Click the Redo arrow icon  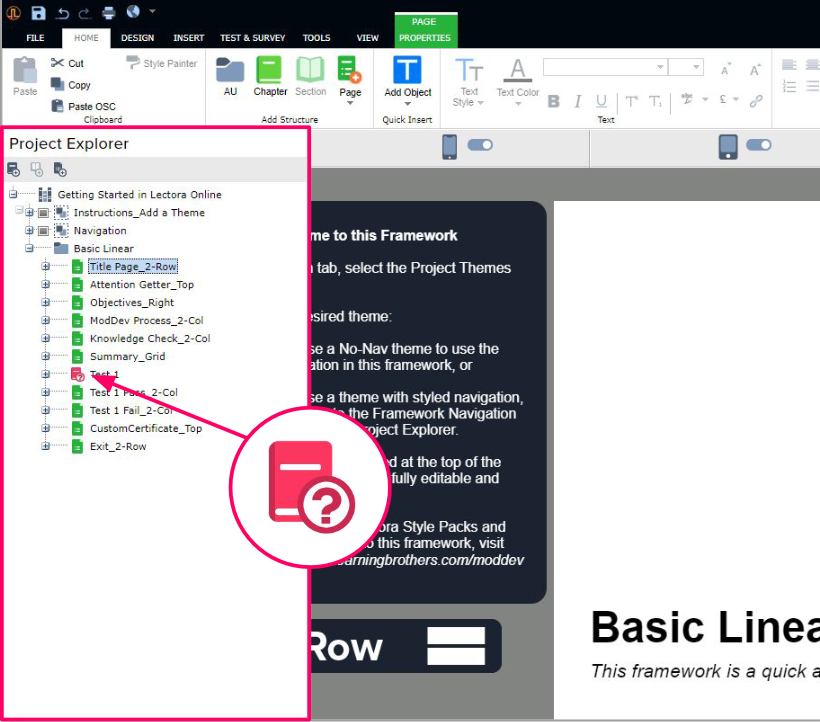[x=85, y=13]
